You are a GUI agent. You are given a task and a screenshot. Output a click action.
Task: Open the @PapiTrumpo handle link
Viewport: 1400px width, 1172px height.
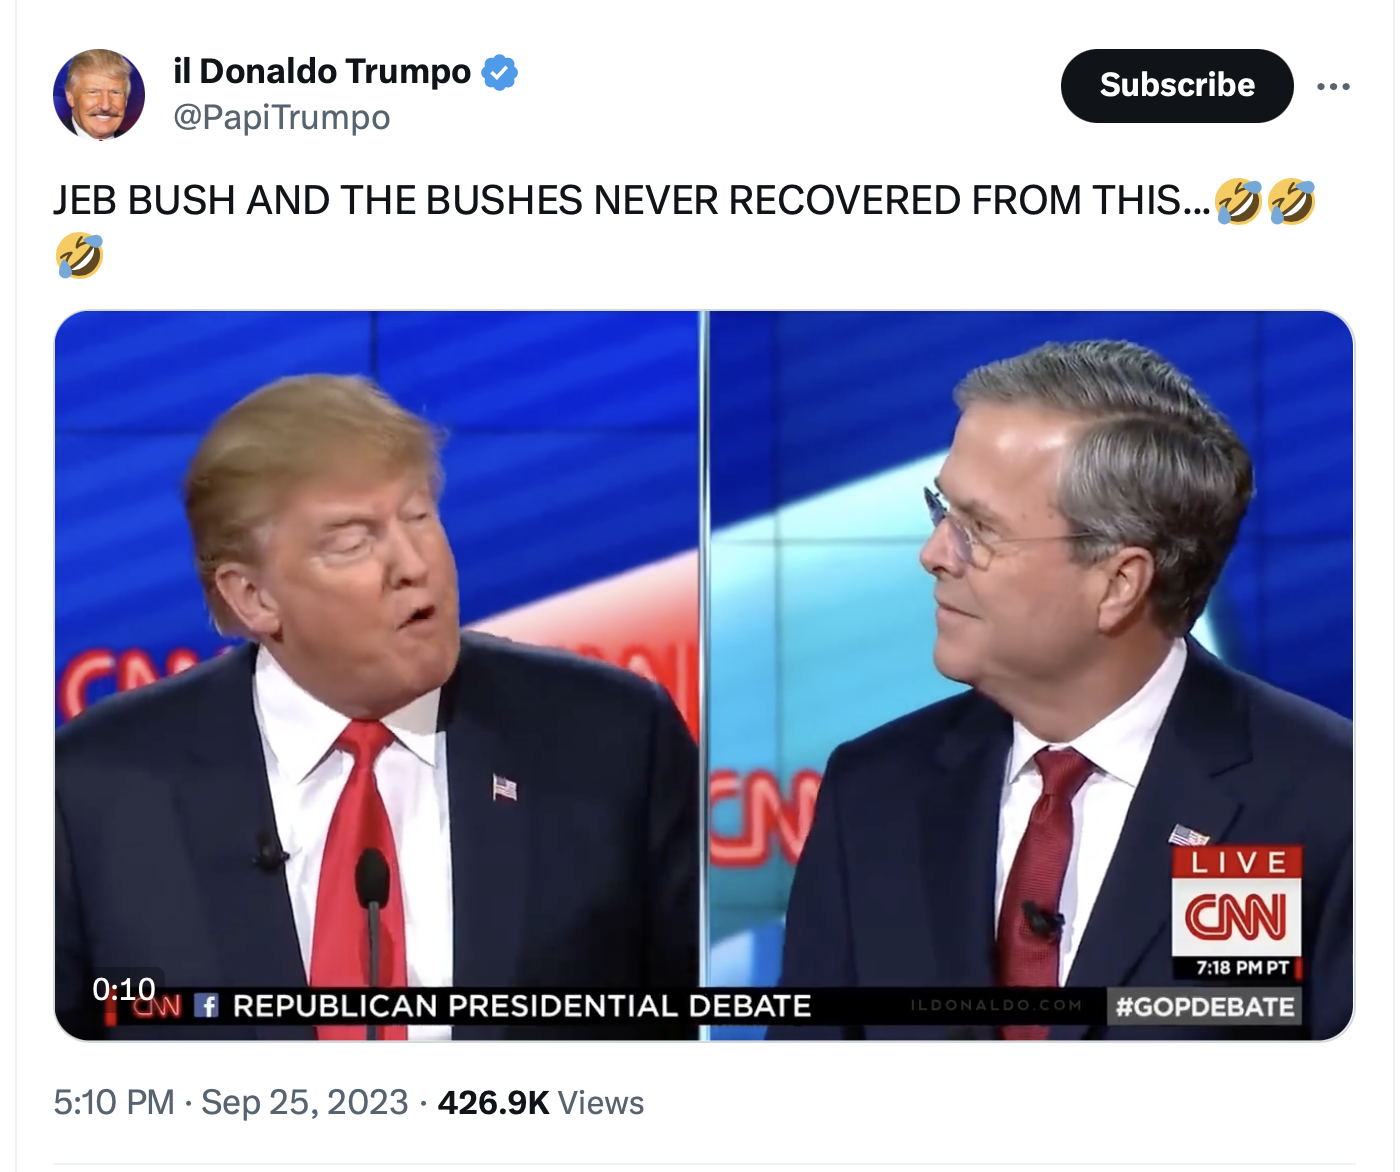[282, 118]
